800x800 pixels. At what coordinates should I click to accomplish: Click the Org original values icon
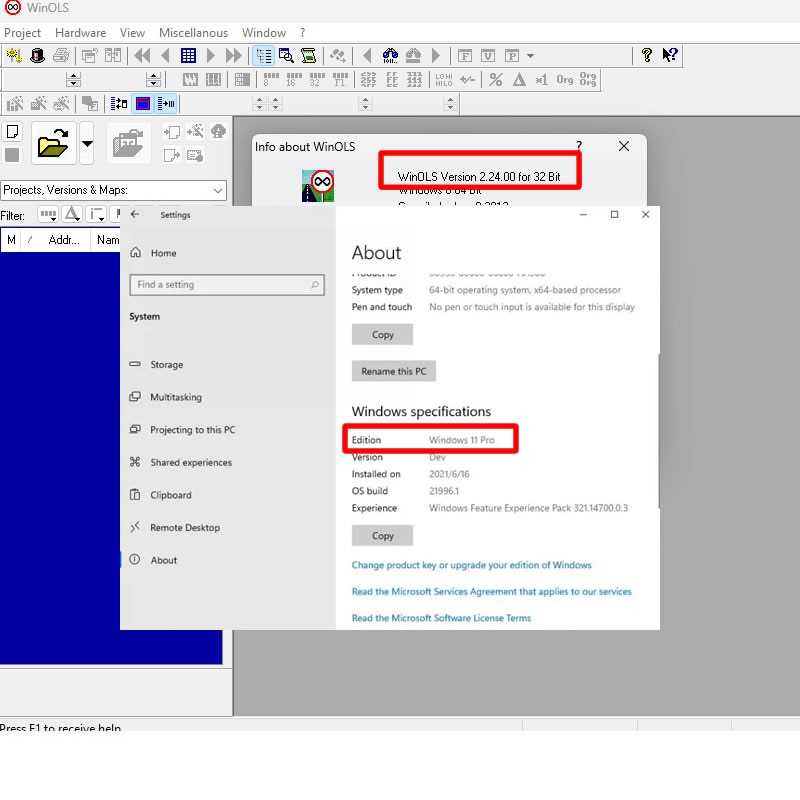pyautogui.click(x=565, y=80)
